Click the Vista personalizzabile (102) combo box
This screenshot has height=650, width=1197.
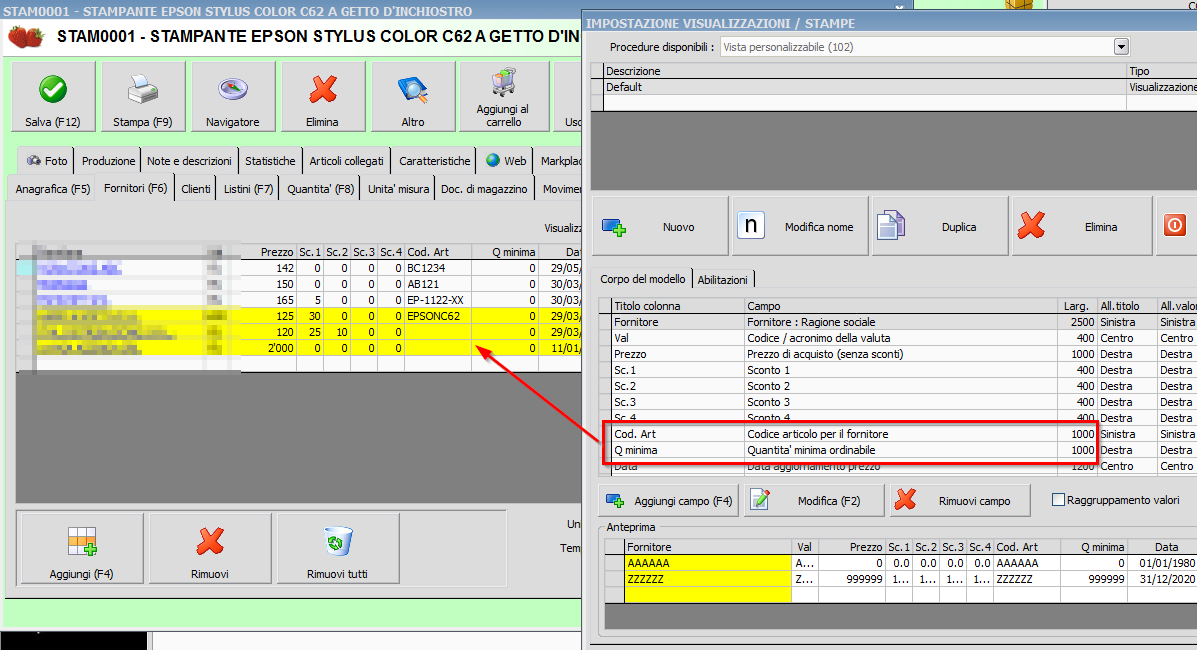click(x=924, y=47)
